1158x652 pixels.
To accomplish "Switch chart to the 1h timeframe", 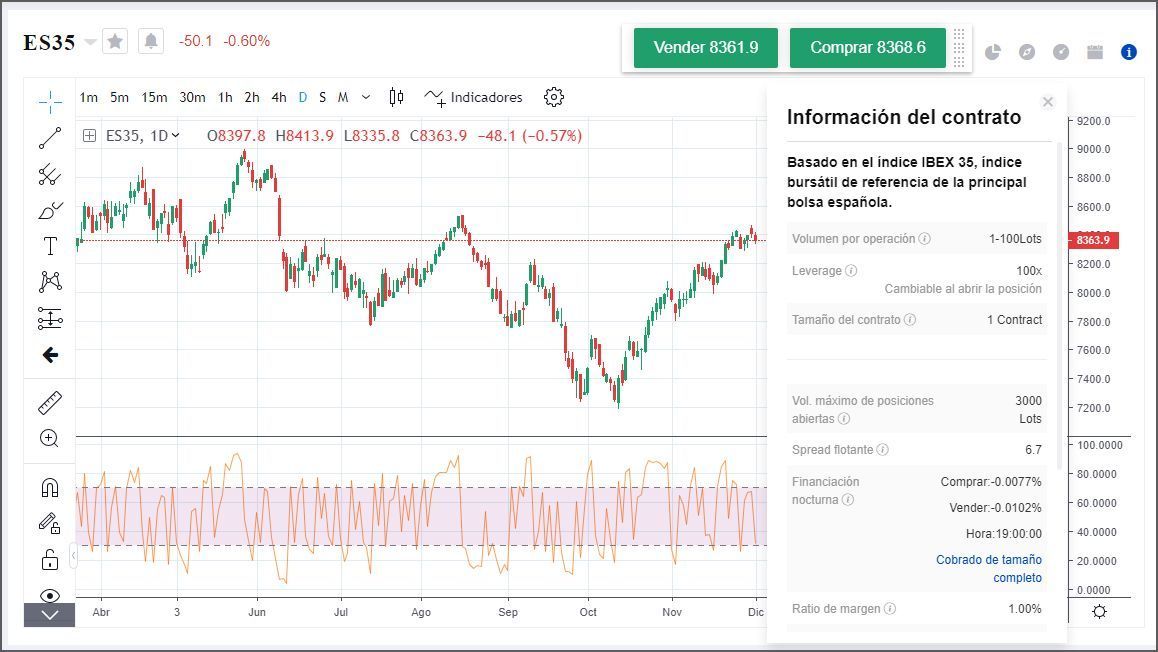I will (x=226, y=97).
